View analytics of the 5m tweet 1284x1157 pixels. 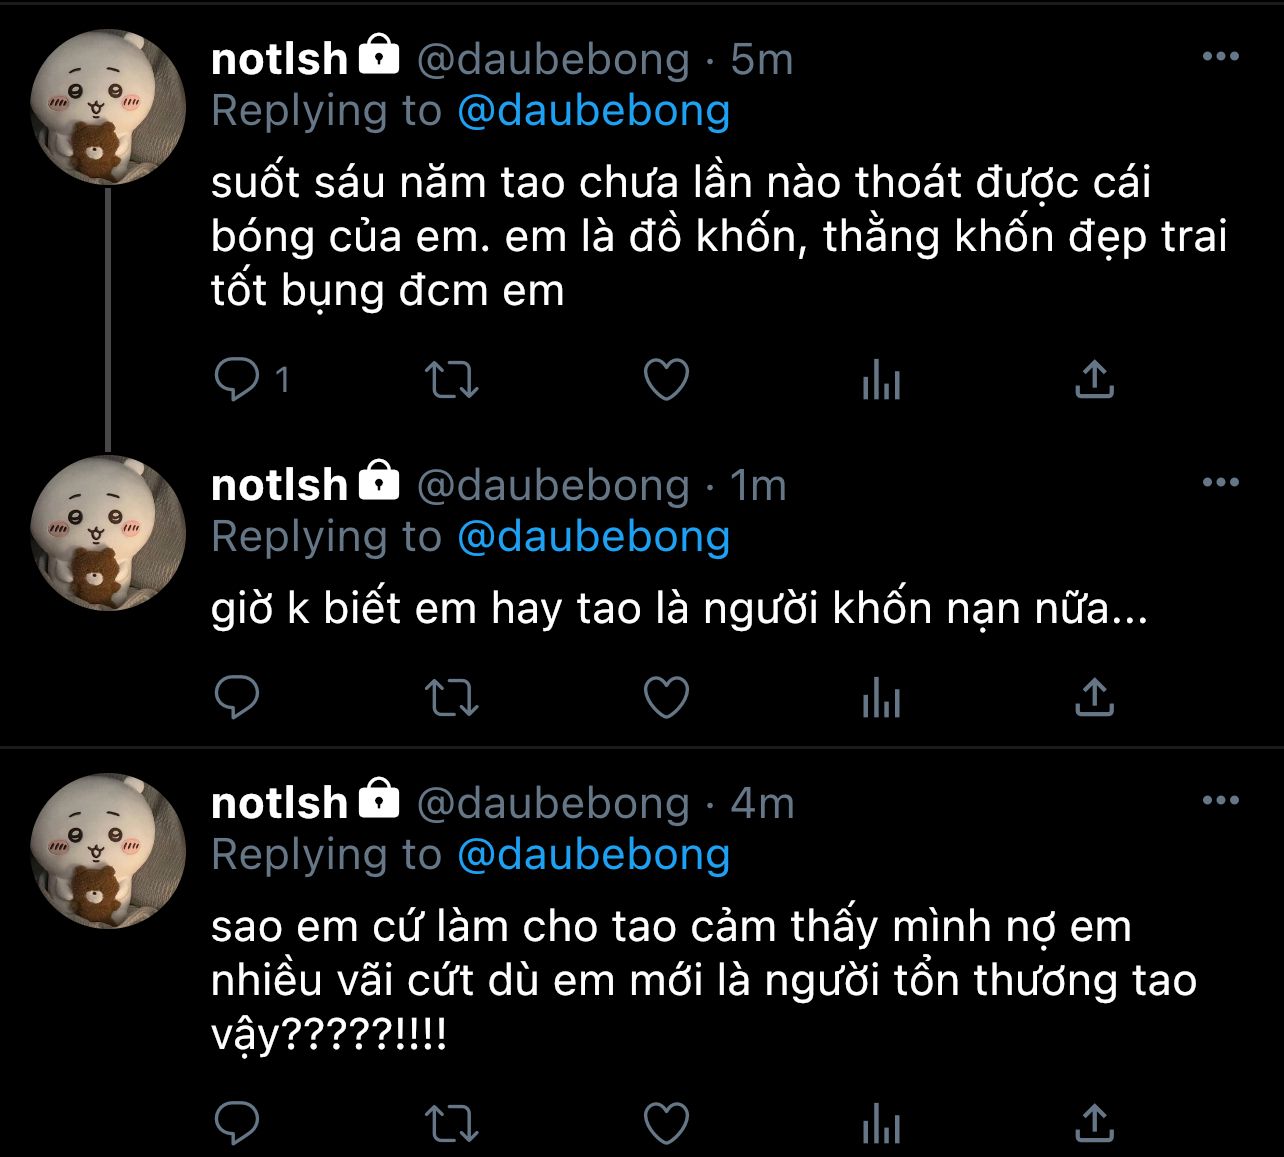pos(881,380)
